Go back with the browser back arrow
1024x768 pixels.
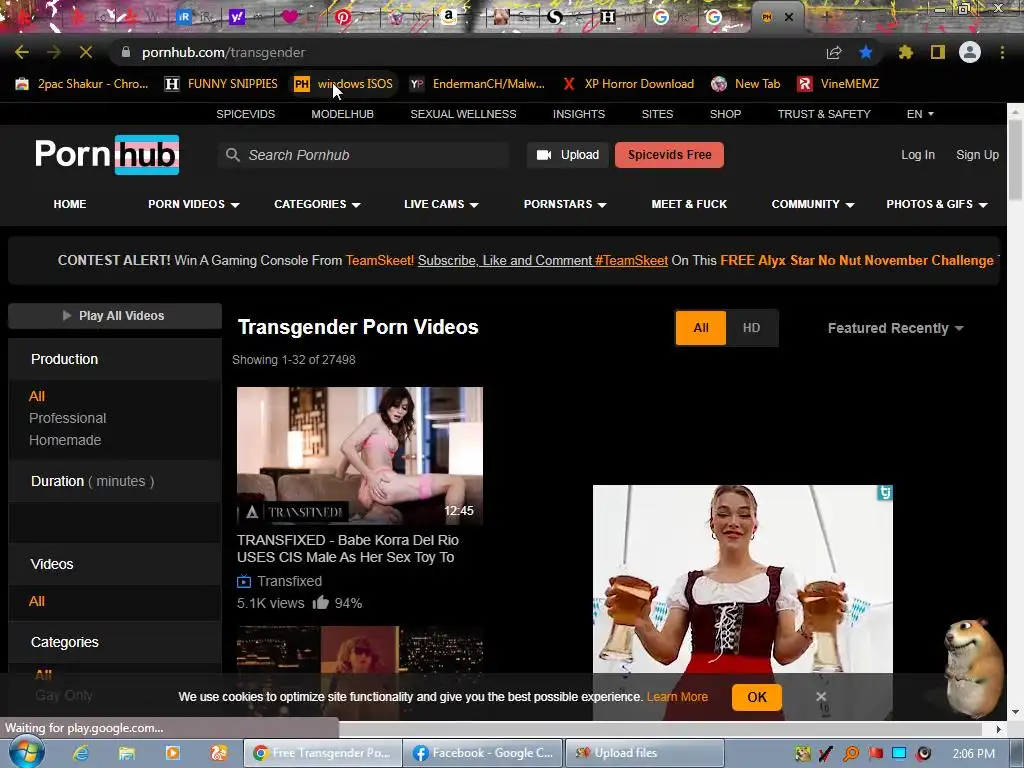click(22, 52)
